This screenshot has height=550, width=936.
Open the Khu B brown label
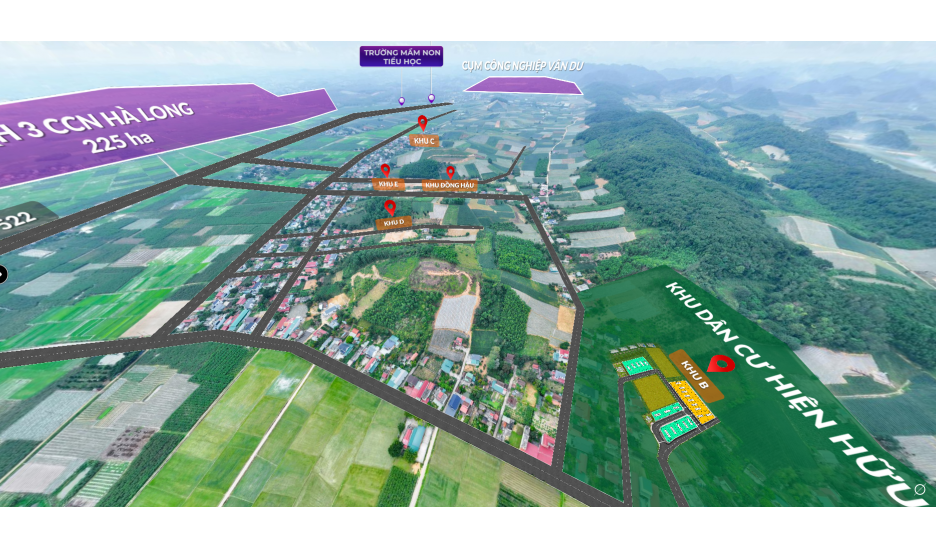(x=696, y=376)
